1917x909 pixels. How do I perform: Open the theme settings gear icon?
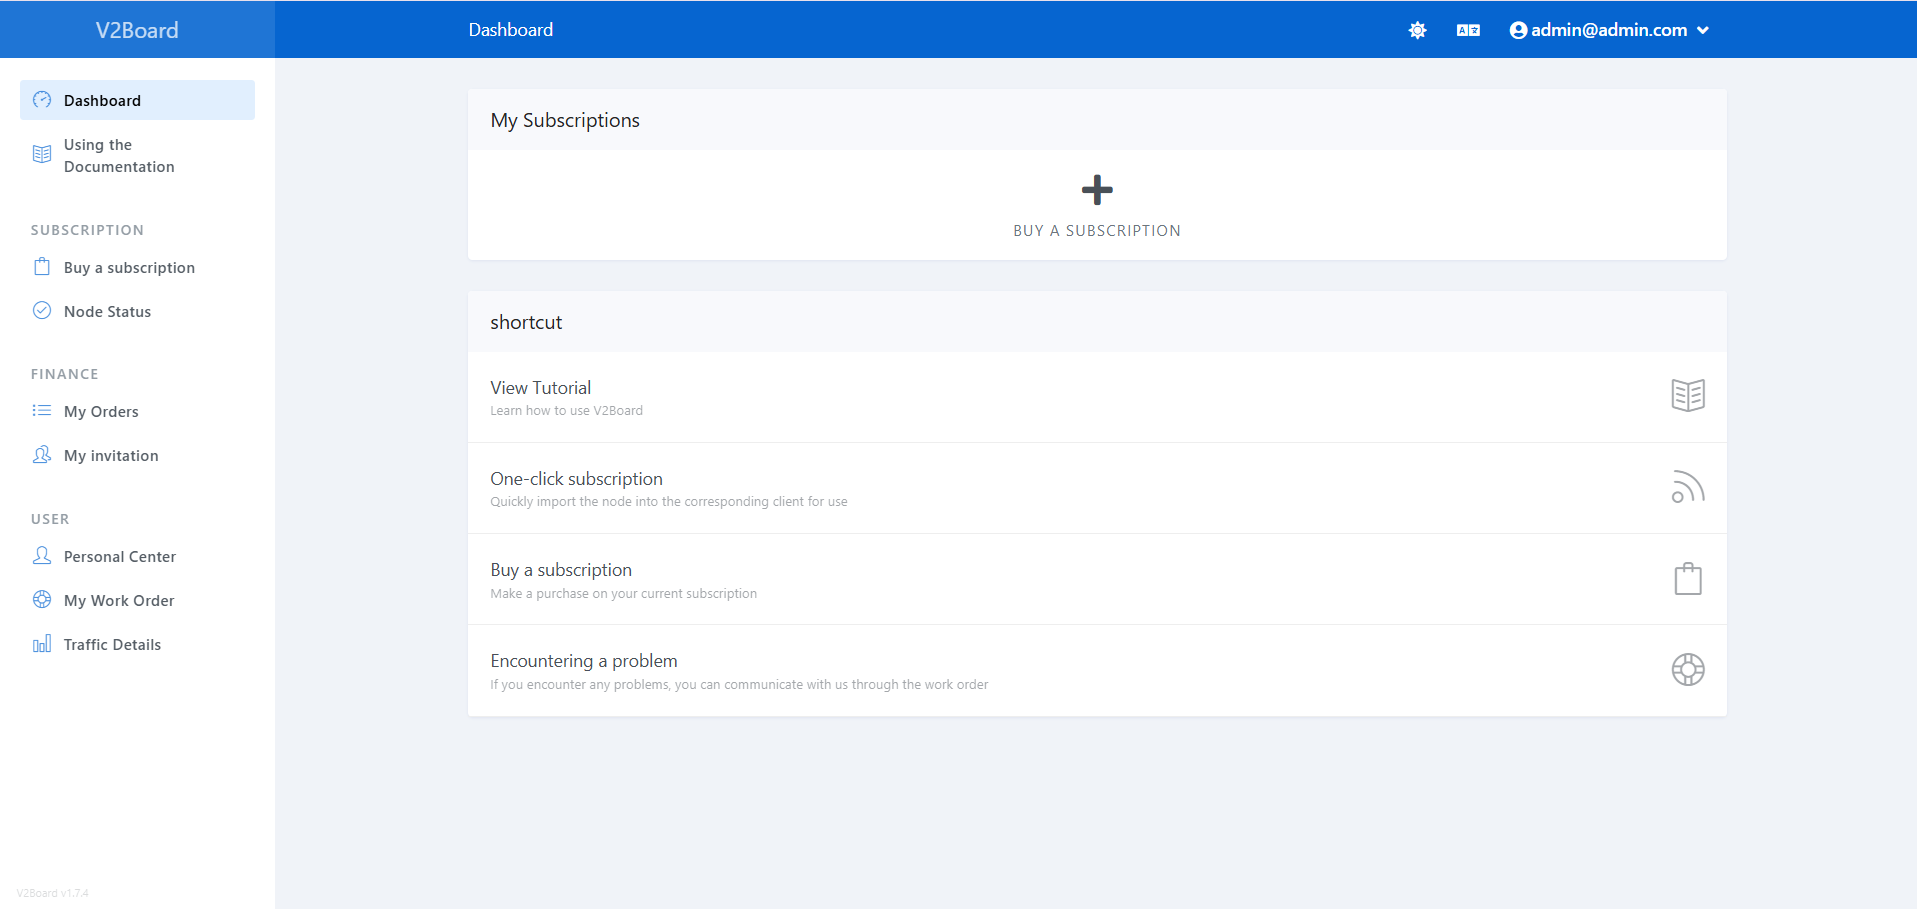tap(1417, 30)
